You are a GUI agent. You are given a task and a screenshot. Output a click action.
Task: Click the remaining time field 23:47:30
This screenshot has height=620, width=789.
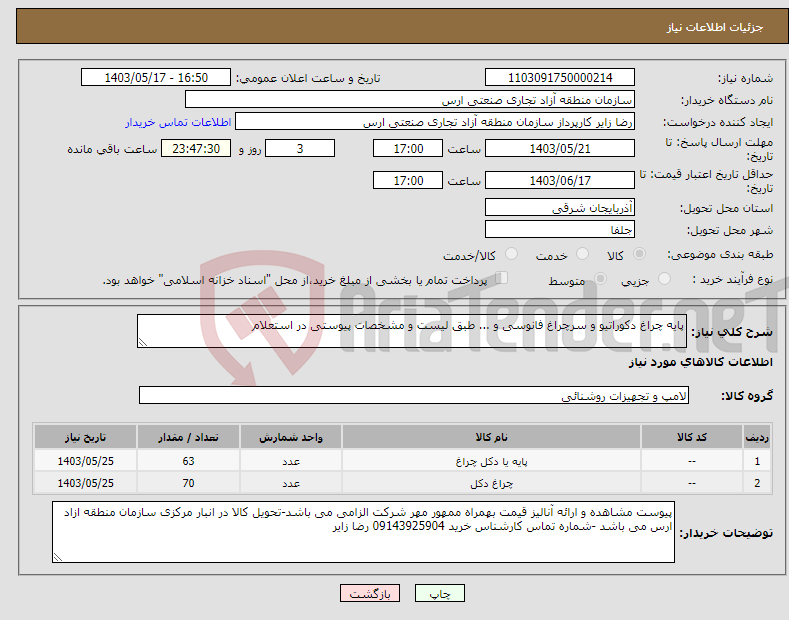click(196, 148)
